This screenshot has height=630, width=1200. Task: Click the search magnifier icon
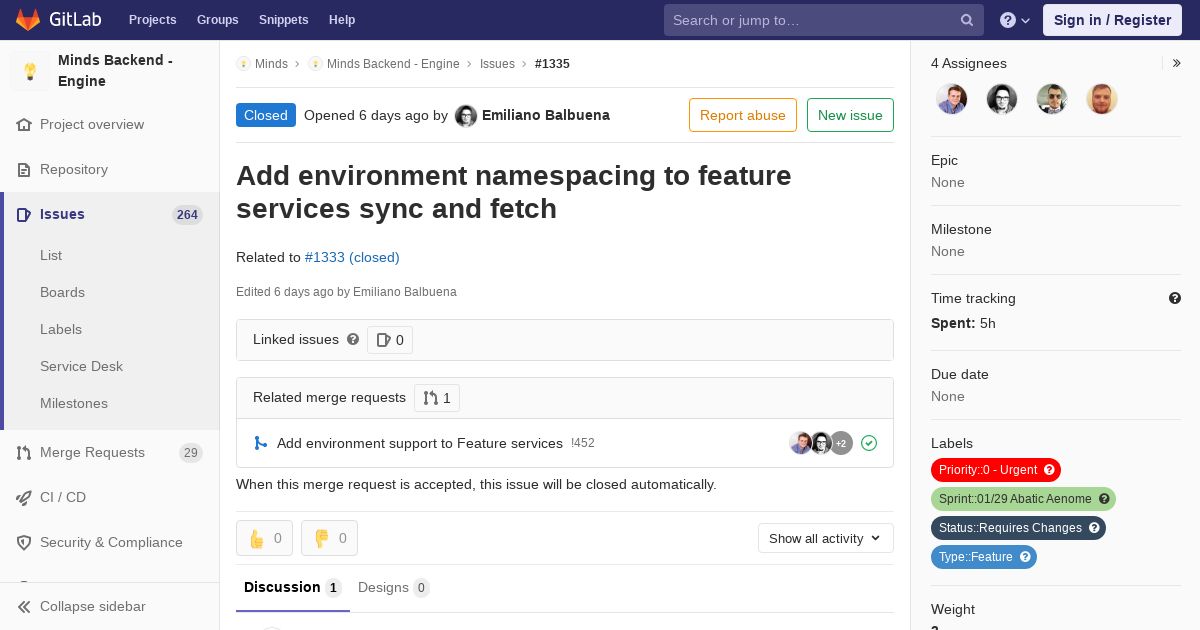966,20
